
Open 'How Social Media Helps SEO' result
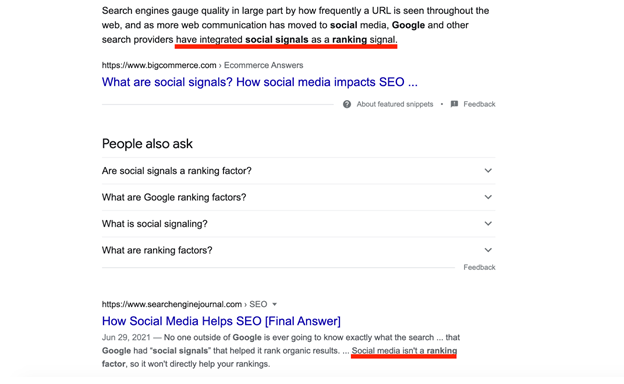(221, 321)
